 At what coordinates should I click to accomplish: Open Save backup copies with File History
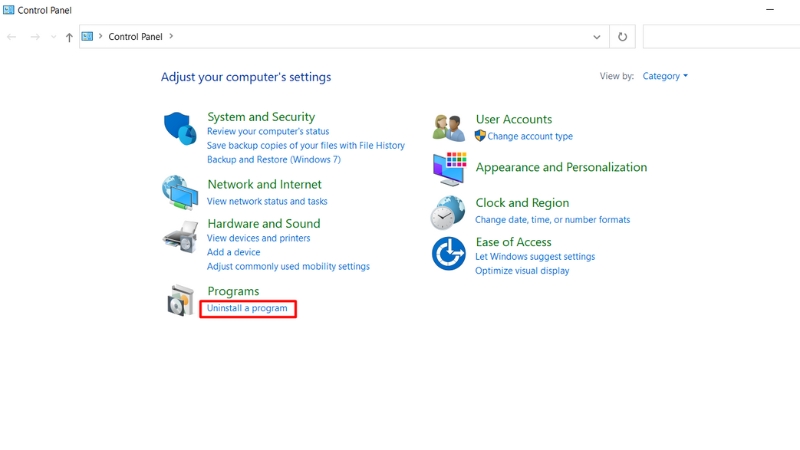coord(306,145)
